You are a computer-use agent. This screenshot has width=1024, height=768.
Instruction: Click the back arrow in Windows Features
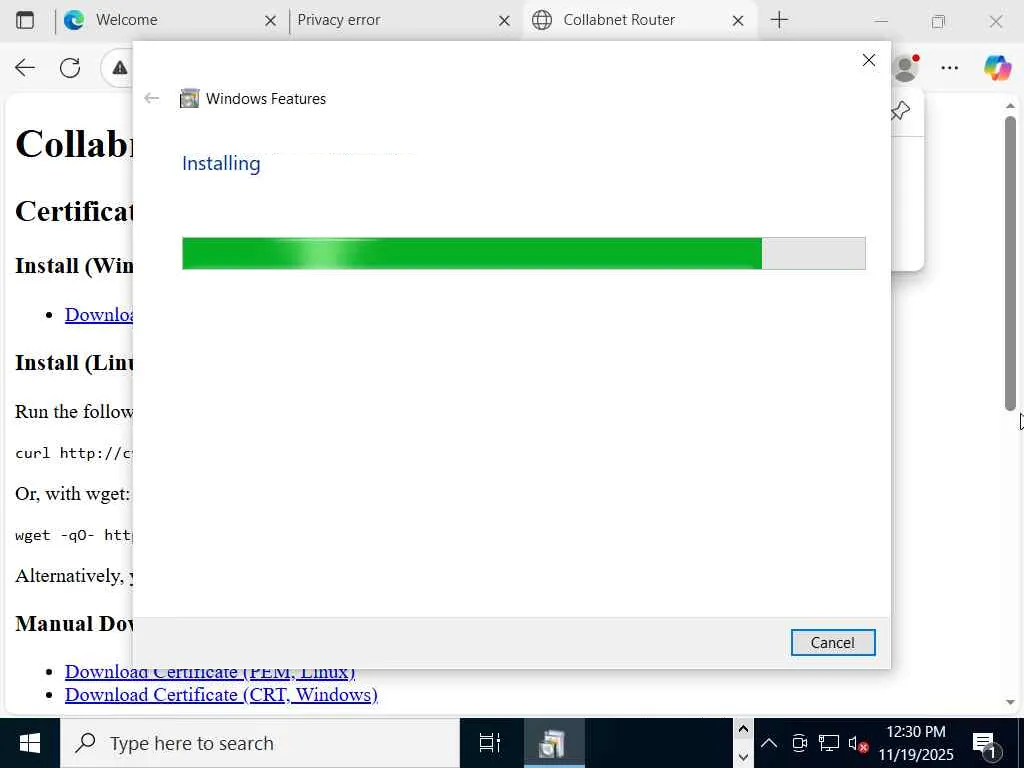click(x=152, y=99)
